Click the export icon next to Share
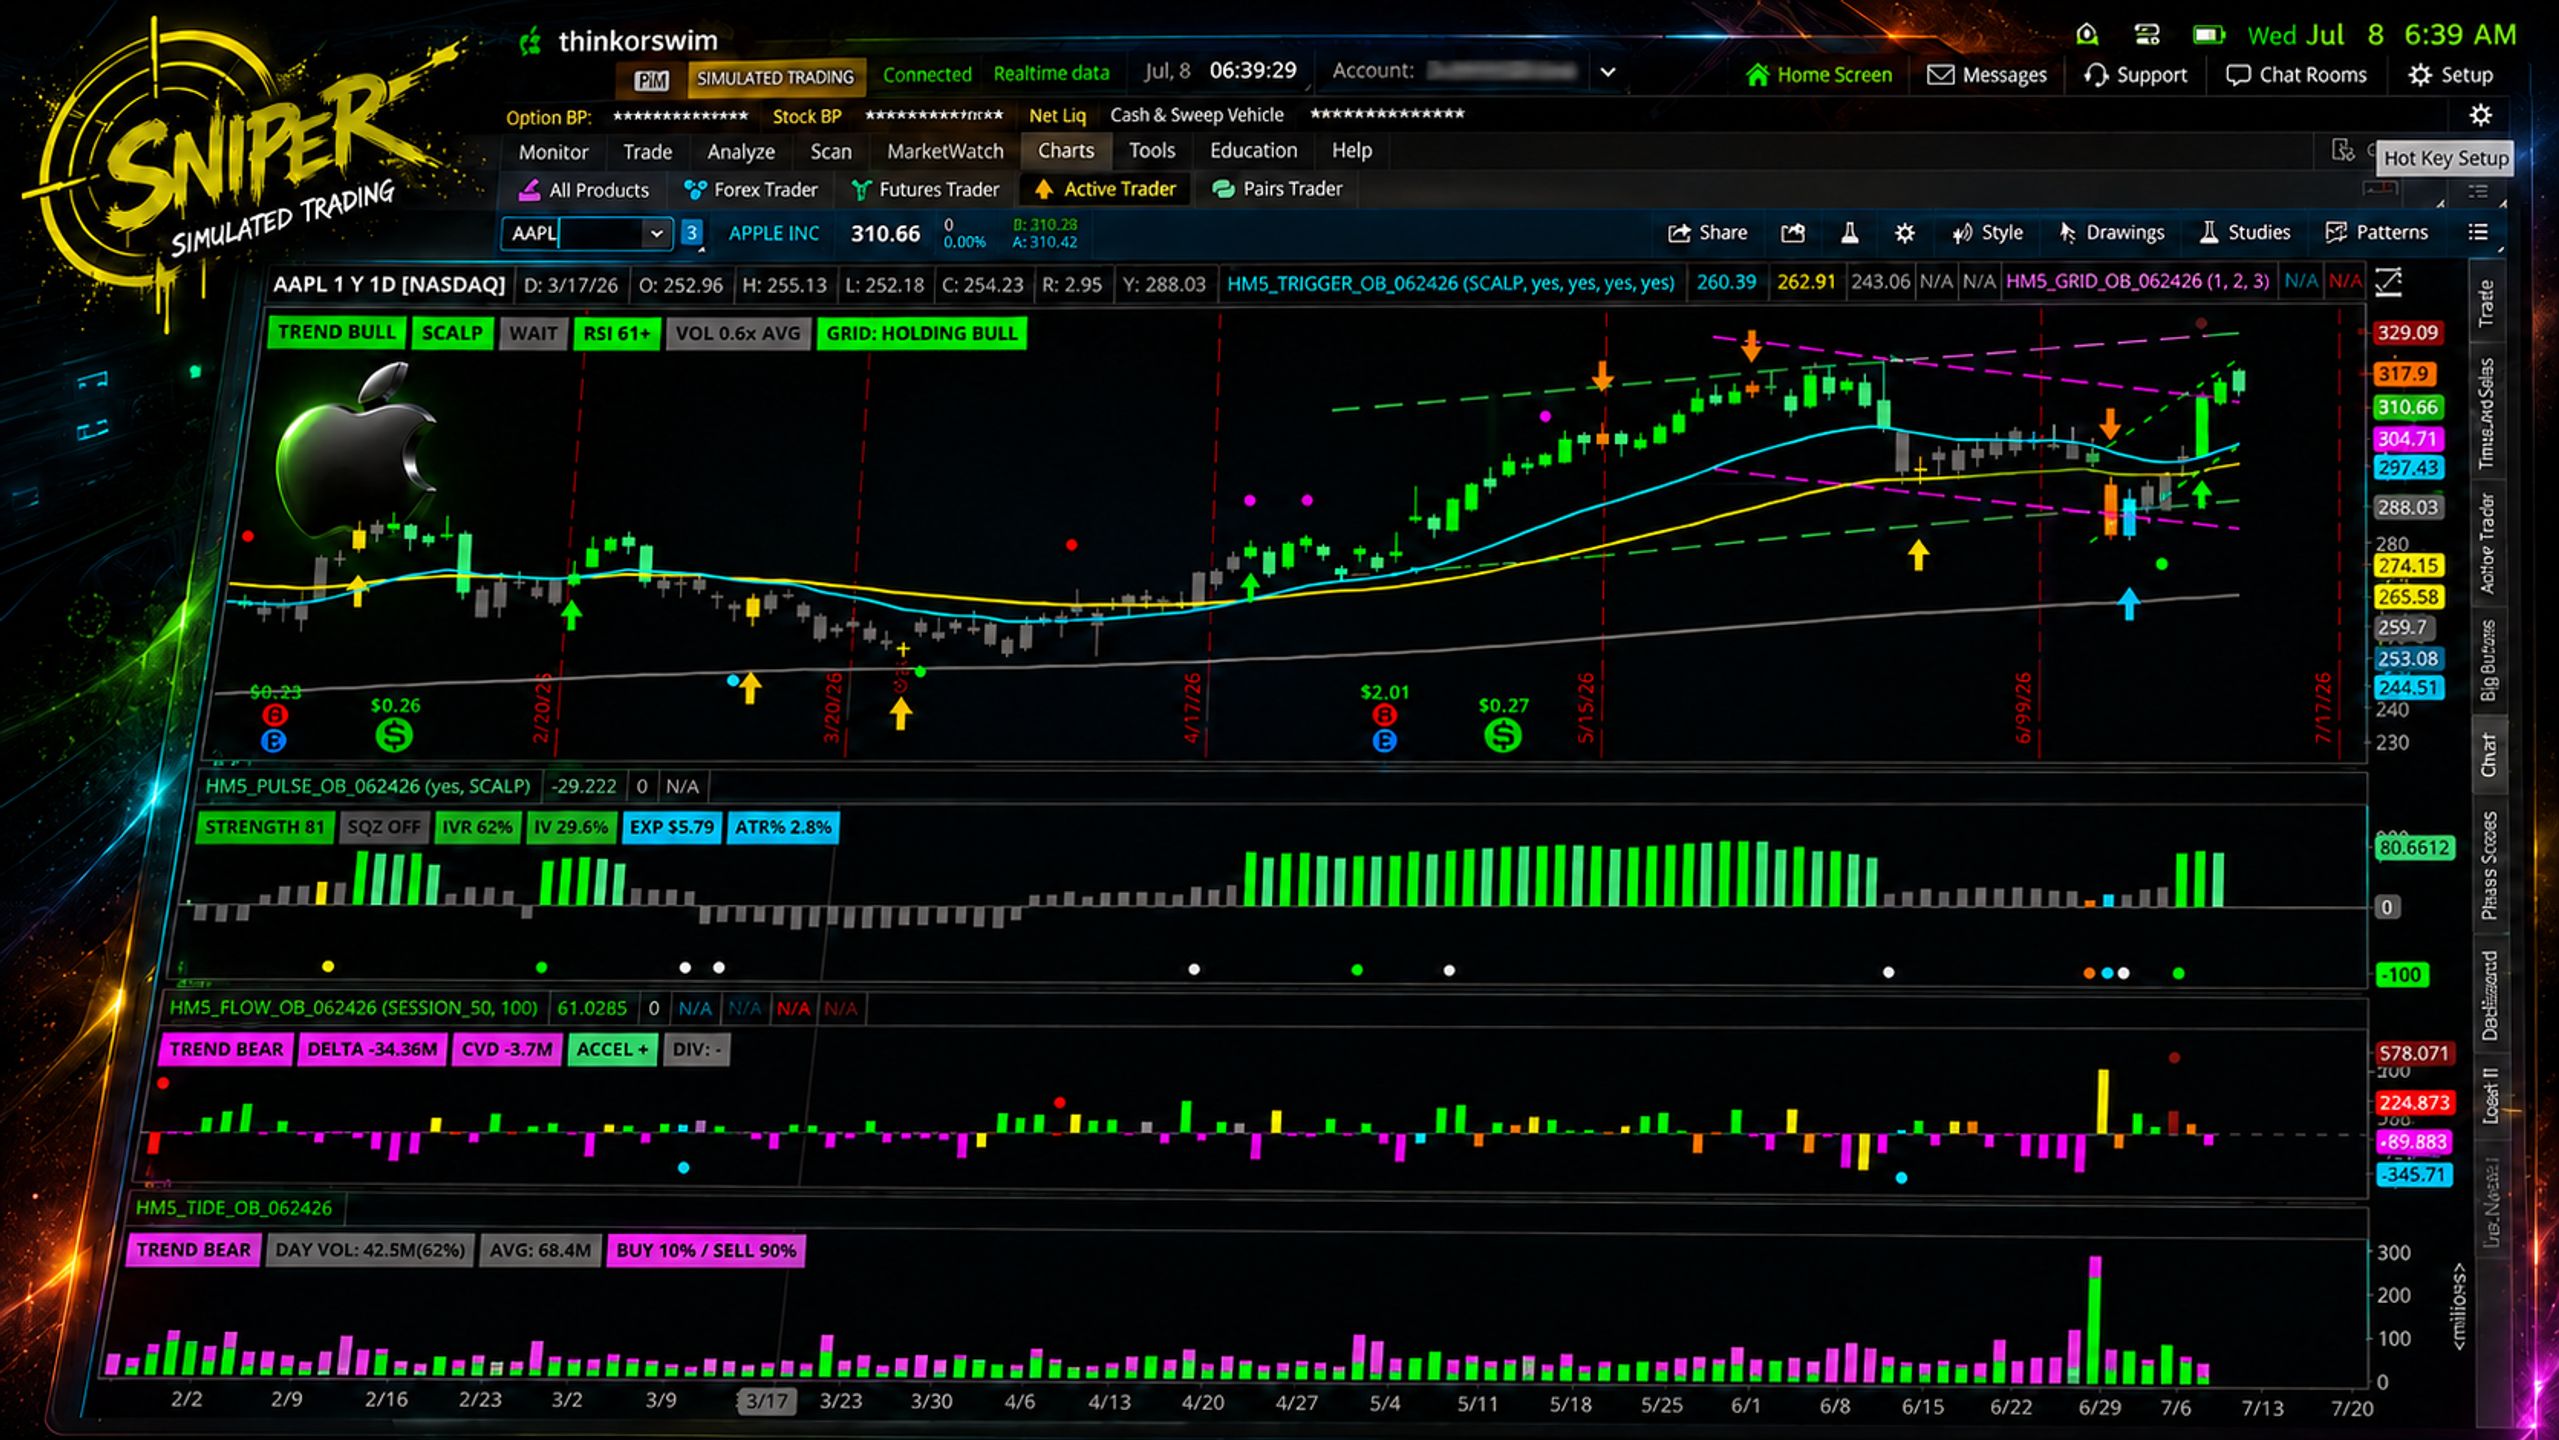 1793,233
